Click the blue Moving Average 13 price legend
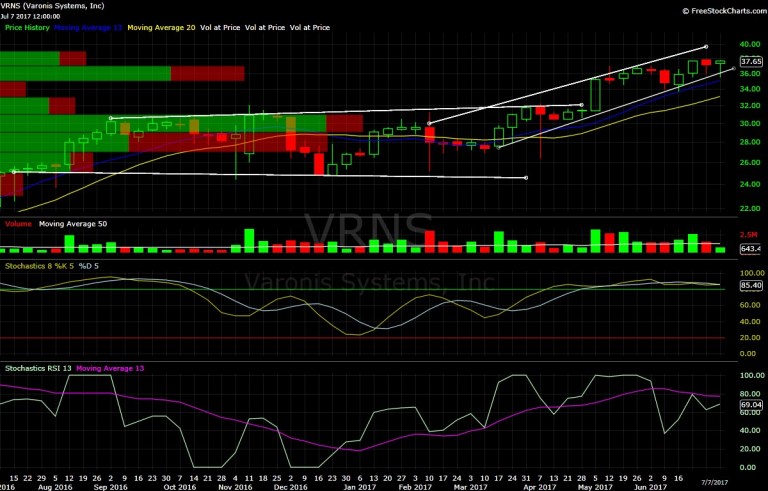768x491 pixels. 88,27
